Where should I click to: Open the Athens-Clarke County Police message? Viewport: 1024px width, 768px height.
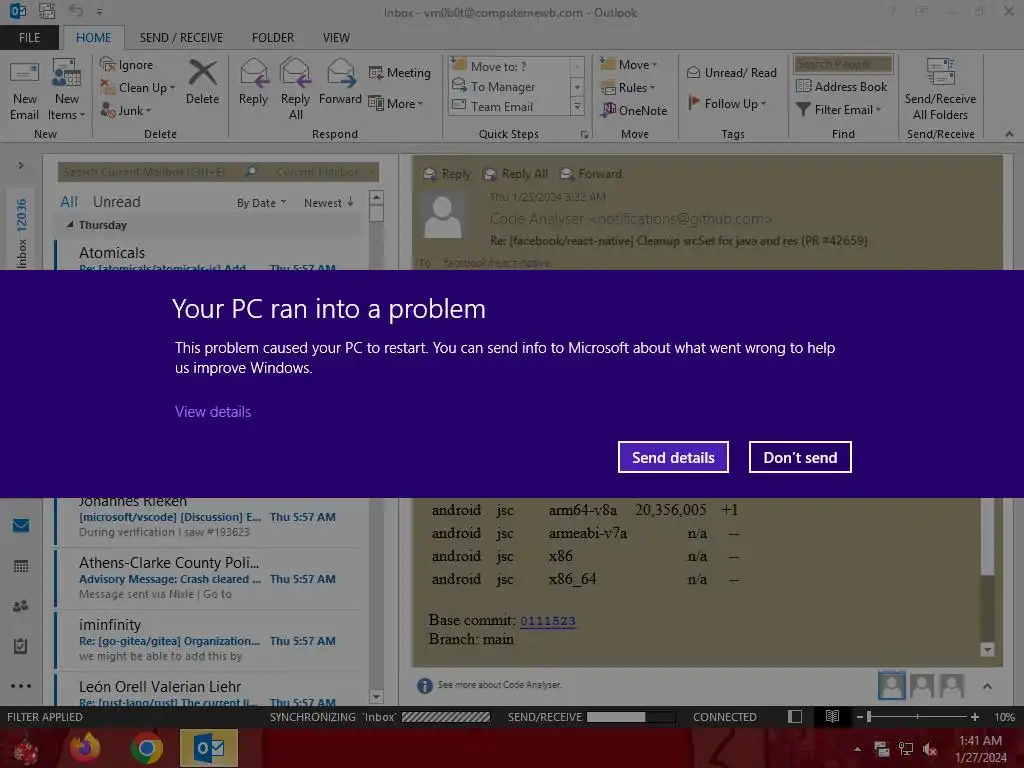(209, 579)
